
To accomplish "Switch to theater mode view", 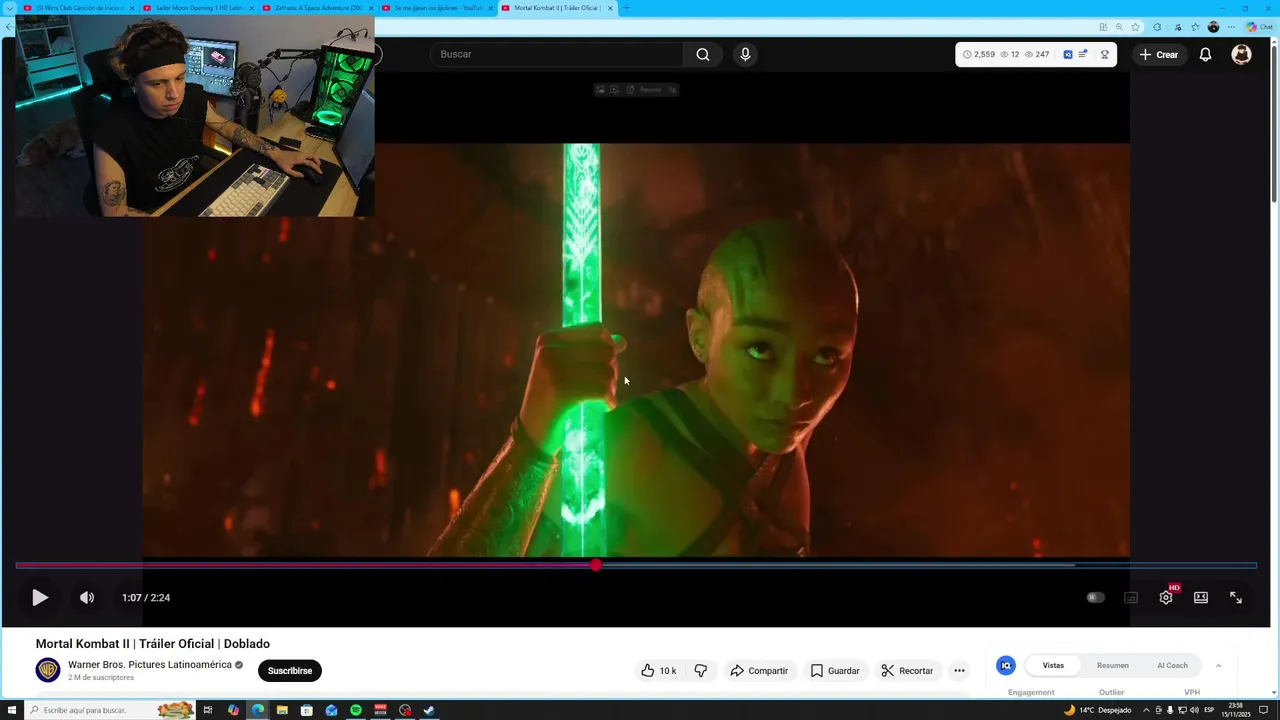I will tap(1201, 597).
